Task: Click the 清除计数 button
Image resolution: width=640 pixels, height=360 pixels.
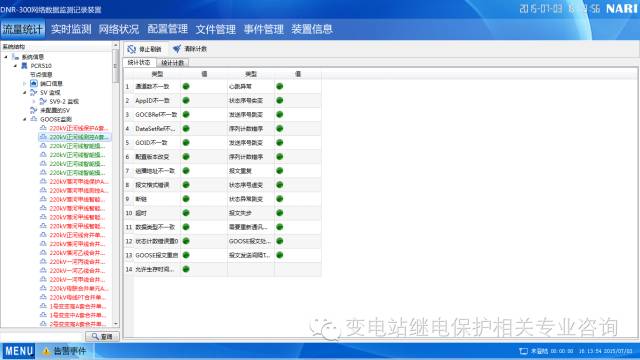Action: point(190,49)
